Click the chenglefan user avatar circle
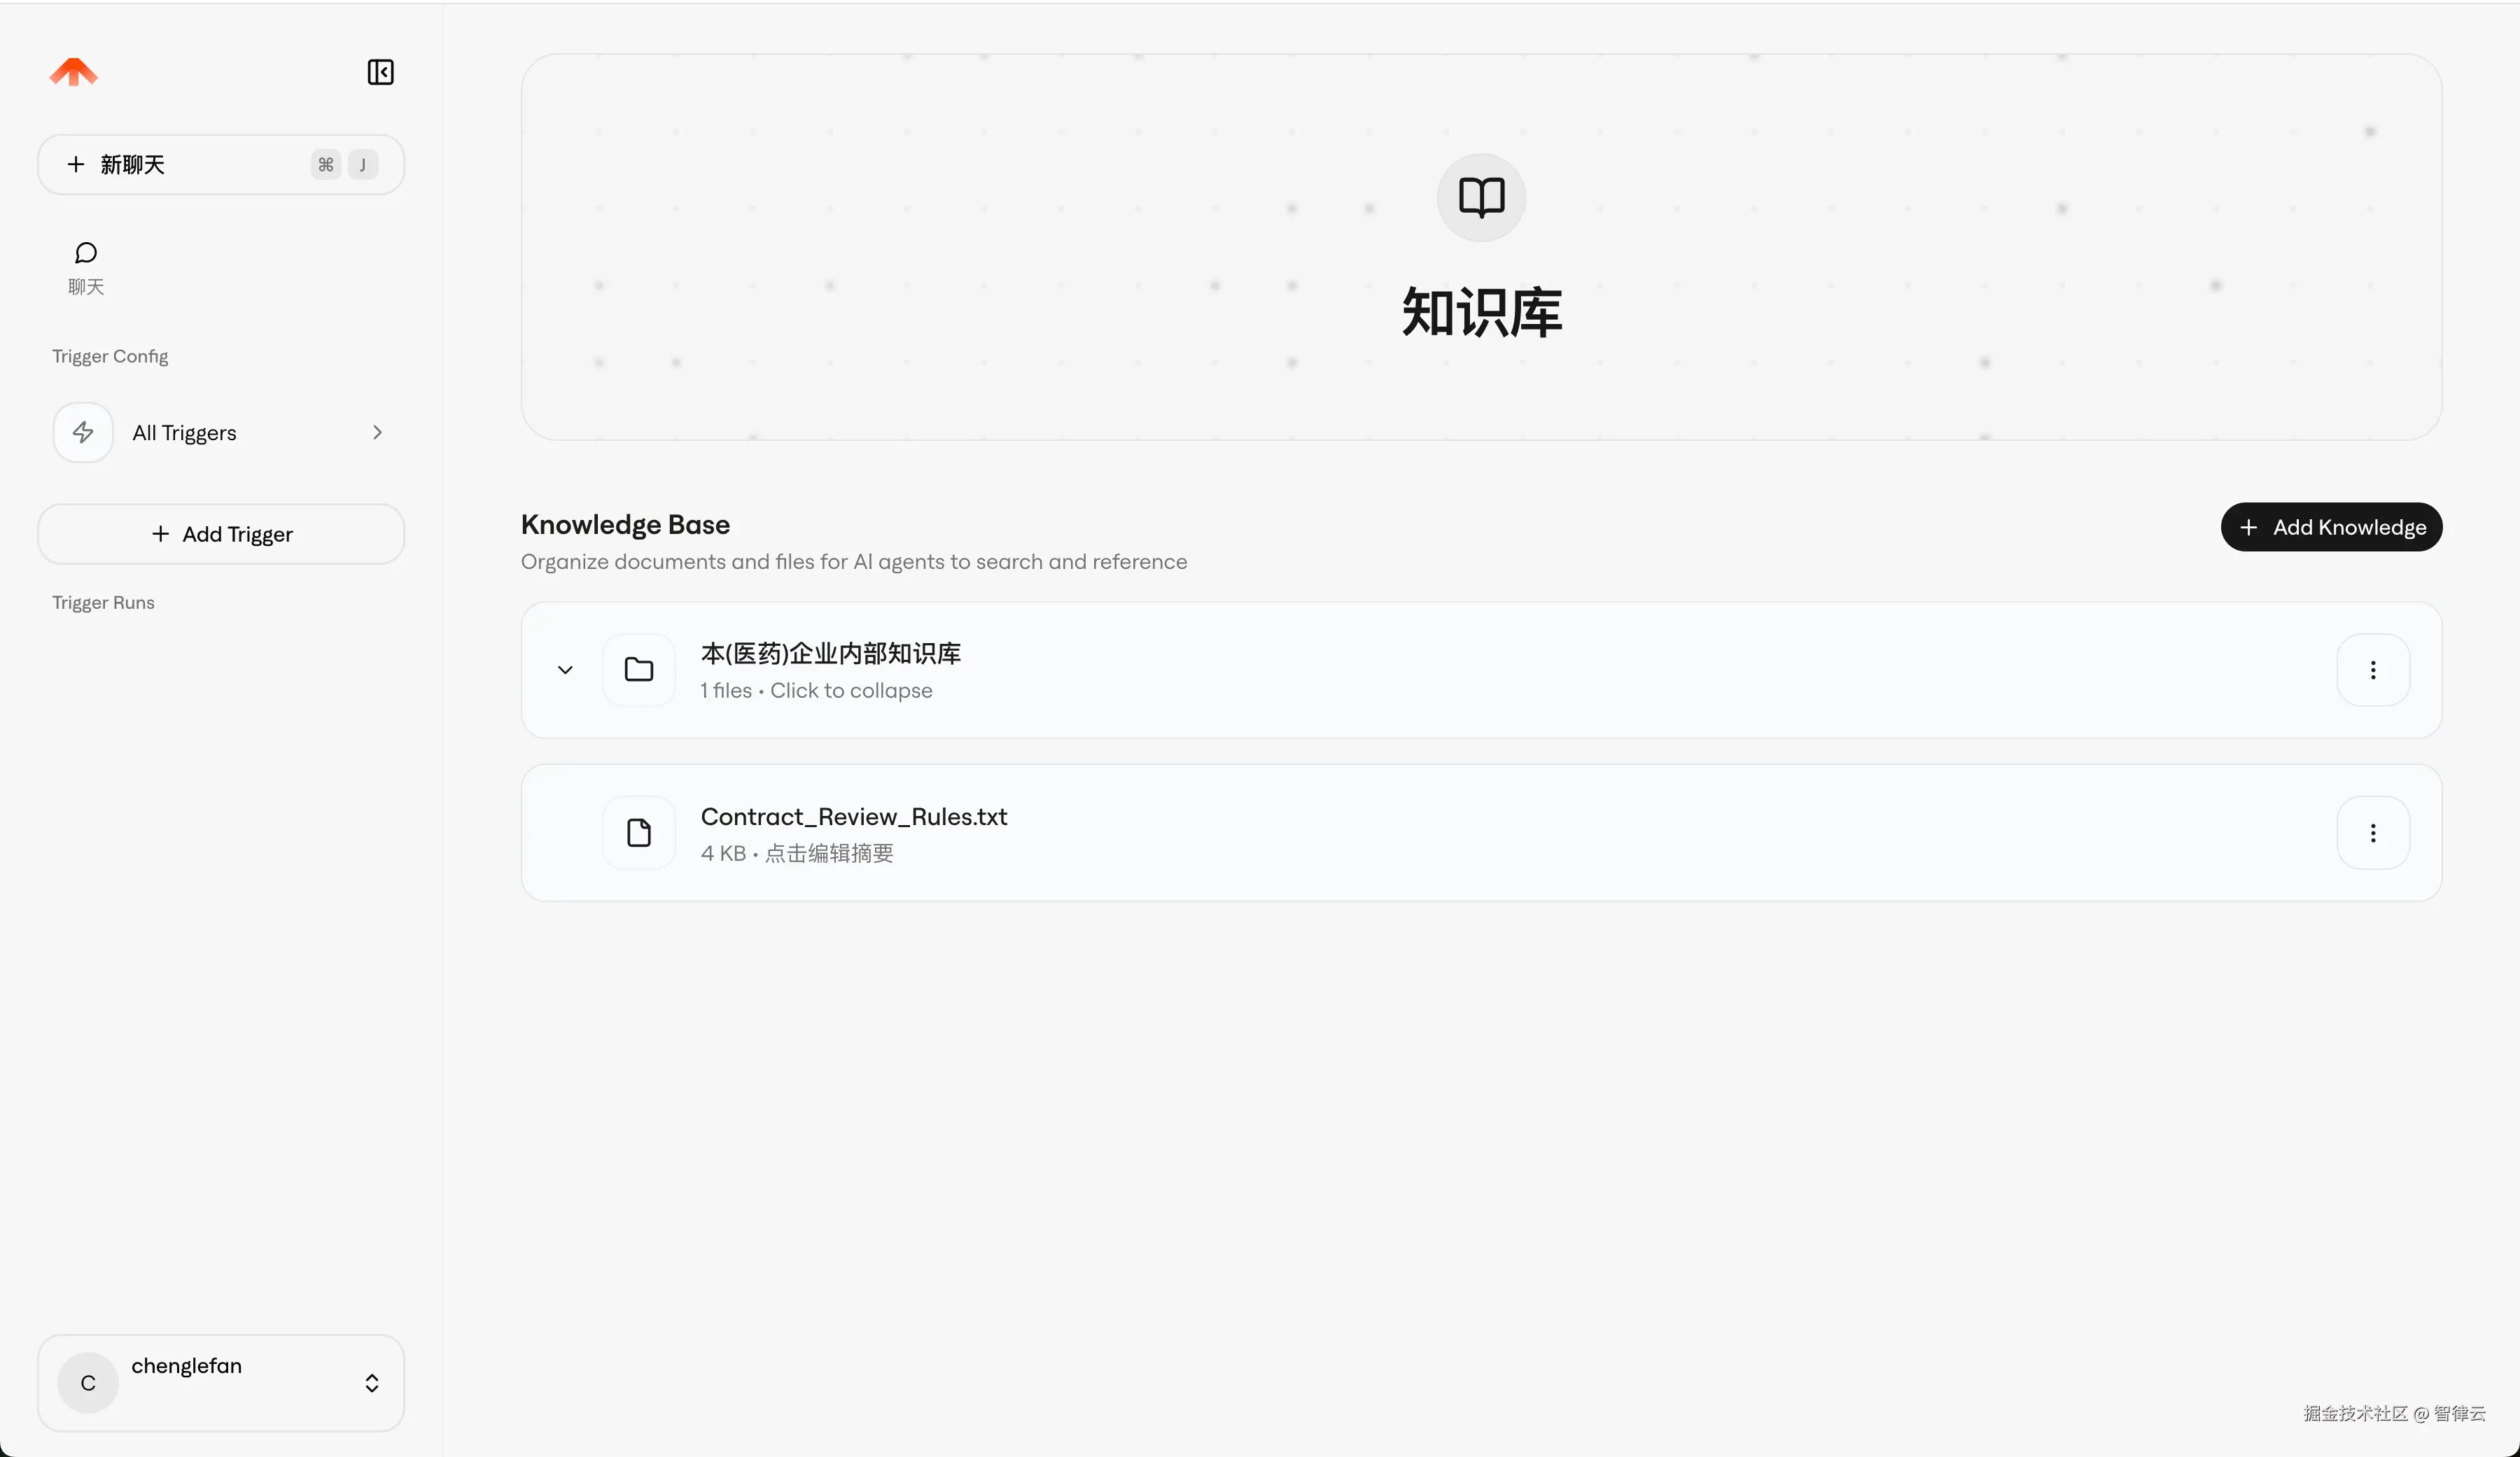Screen dimensions: 2520x1457 pyautogui.click(x=88, y=1383)
